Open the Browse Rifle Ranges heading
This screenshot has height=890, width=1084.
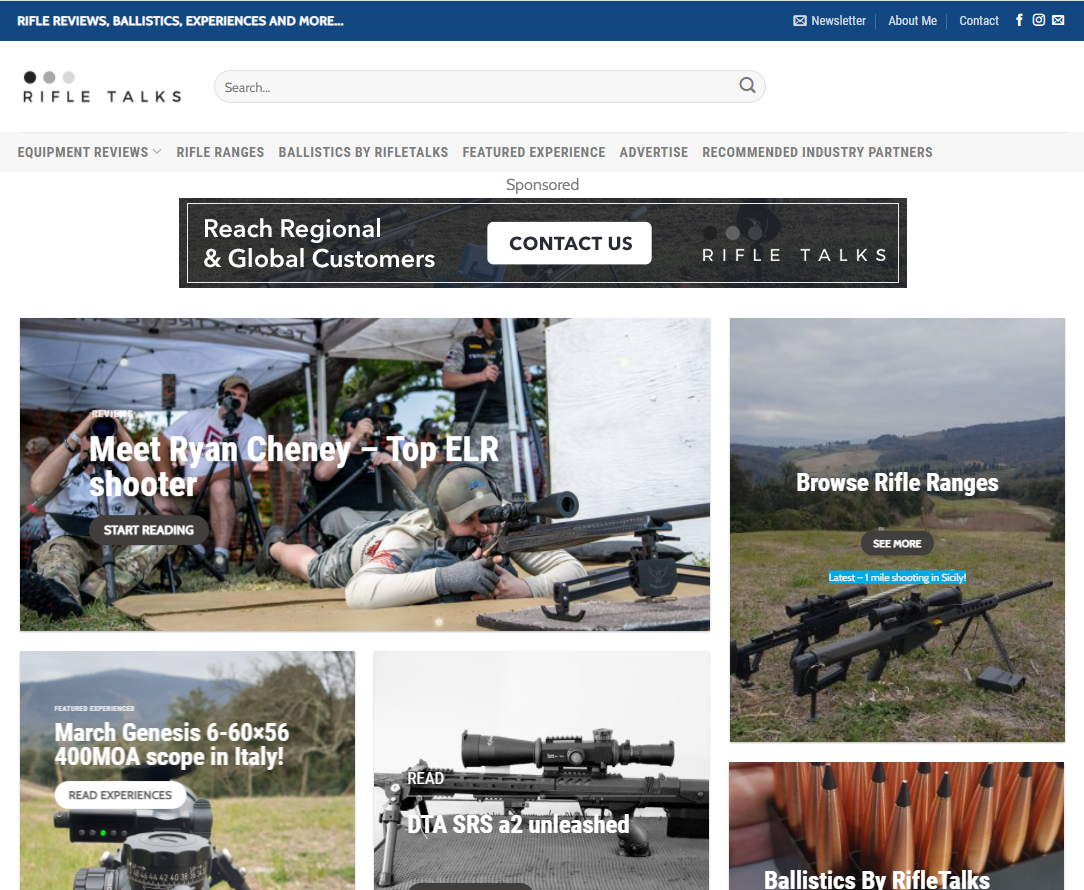(897, 482)
